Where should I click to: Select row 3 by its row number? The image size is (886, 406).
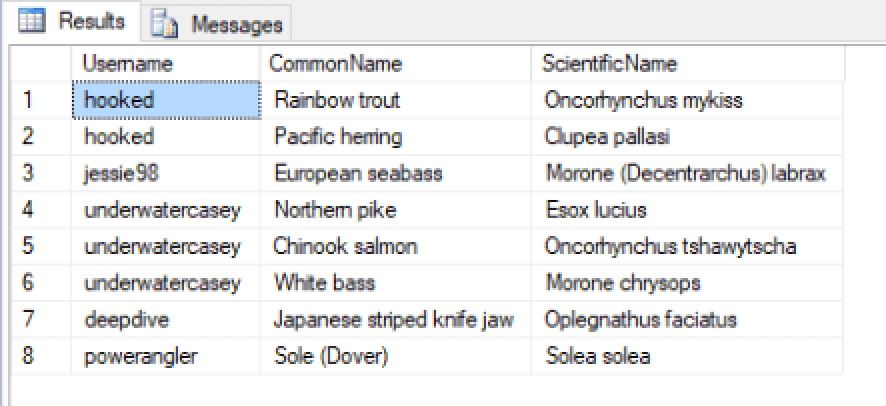30,173
